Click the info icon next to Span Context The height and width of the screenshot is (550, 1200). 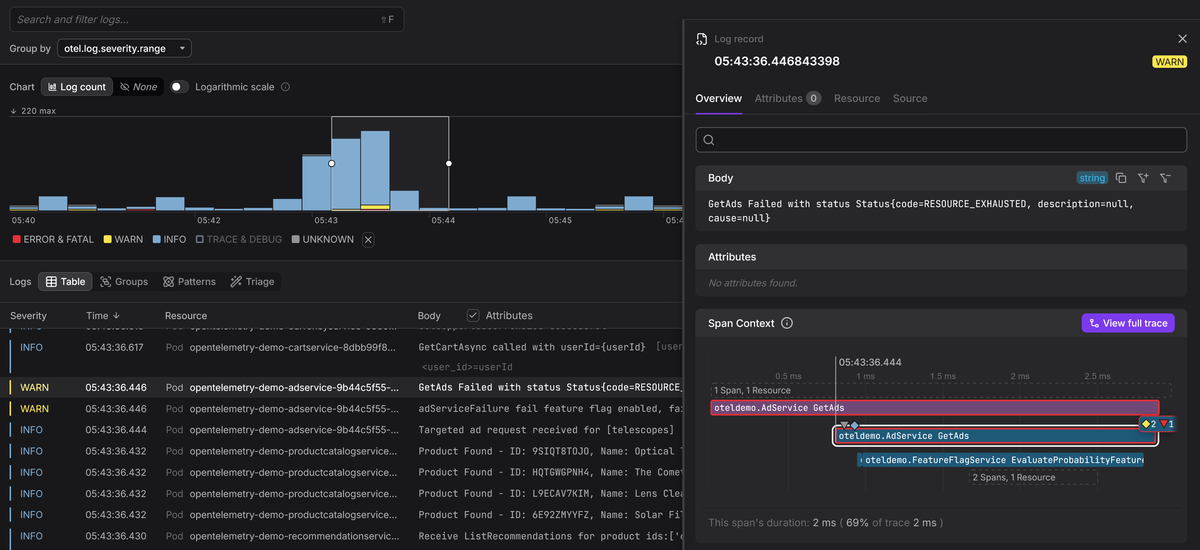[x=787, y=324]
